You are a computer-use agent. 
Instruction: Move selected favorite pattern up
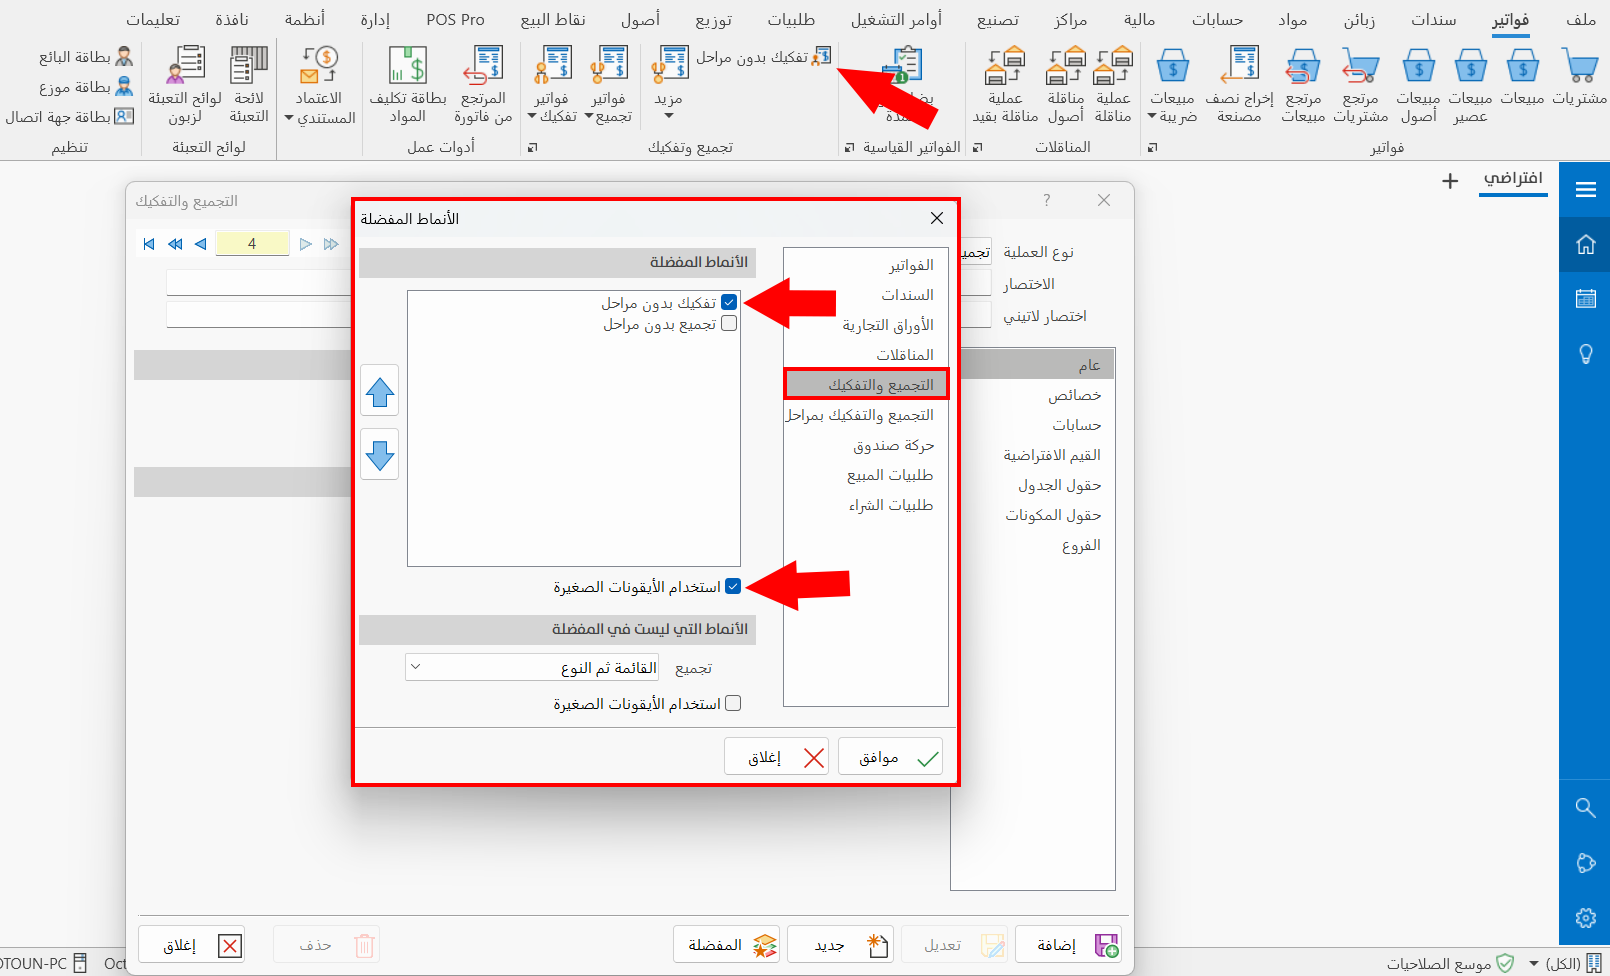pos(379,390)
